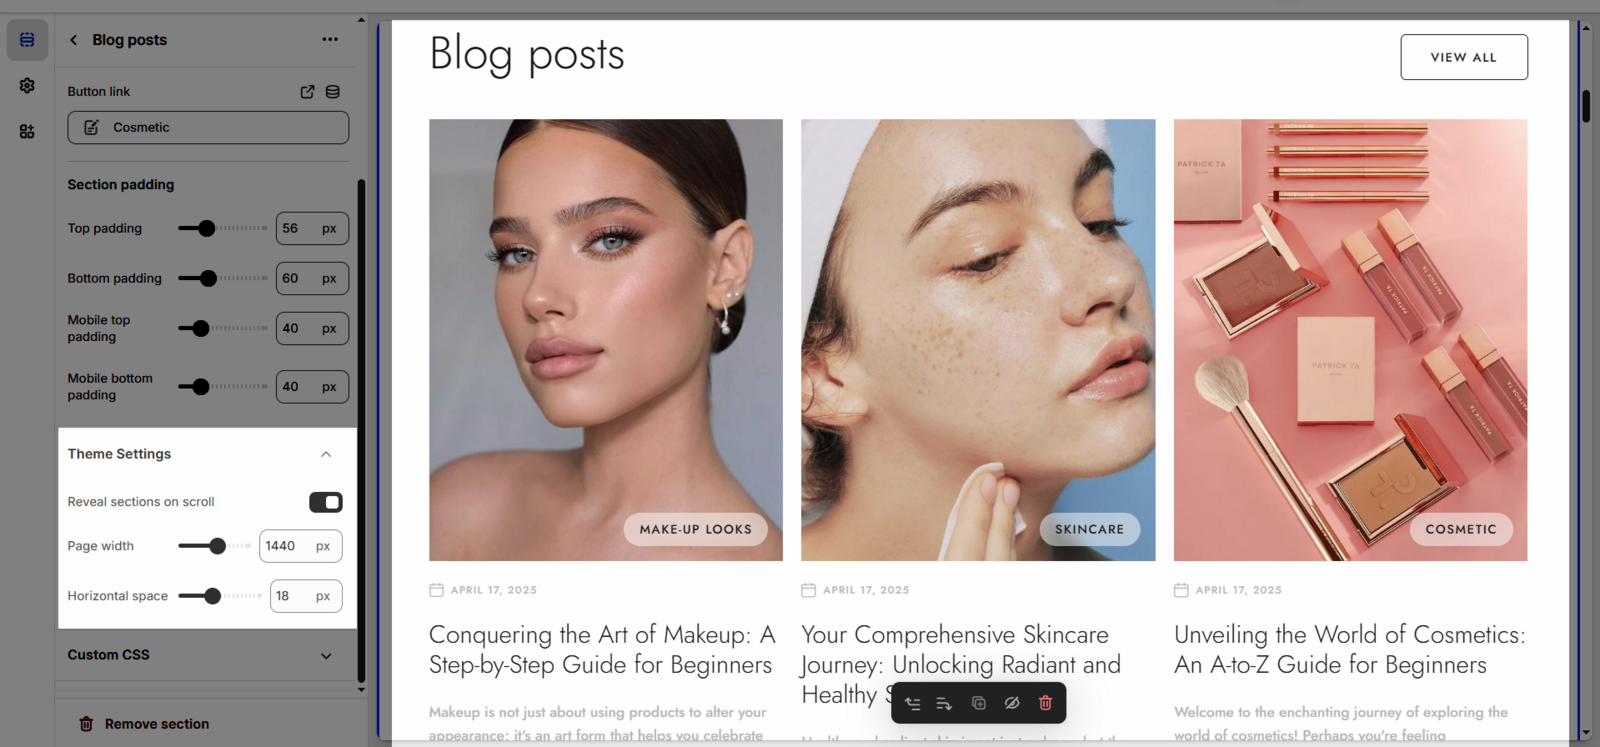The image size is (1600, 747).
Task: Click the VIEW ALL button
Action: click(1464, 57)
